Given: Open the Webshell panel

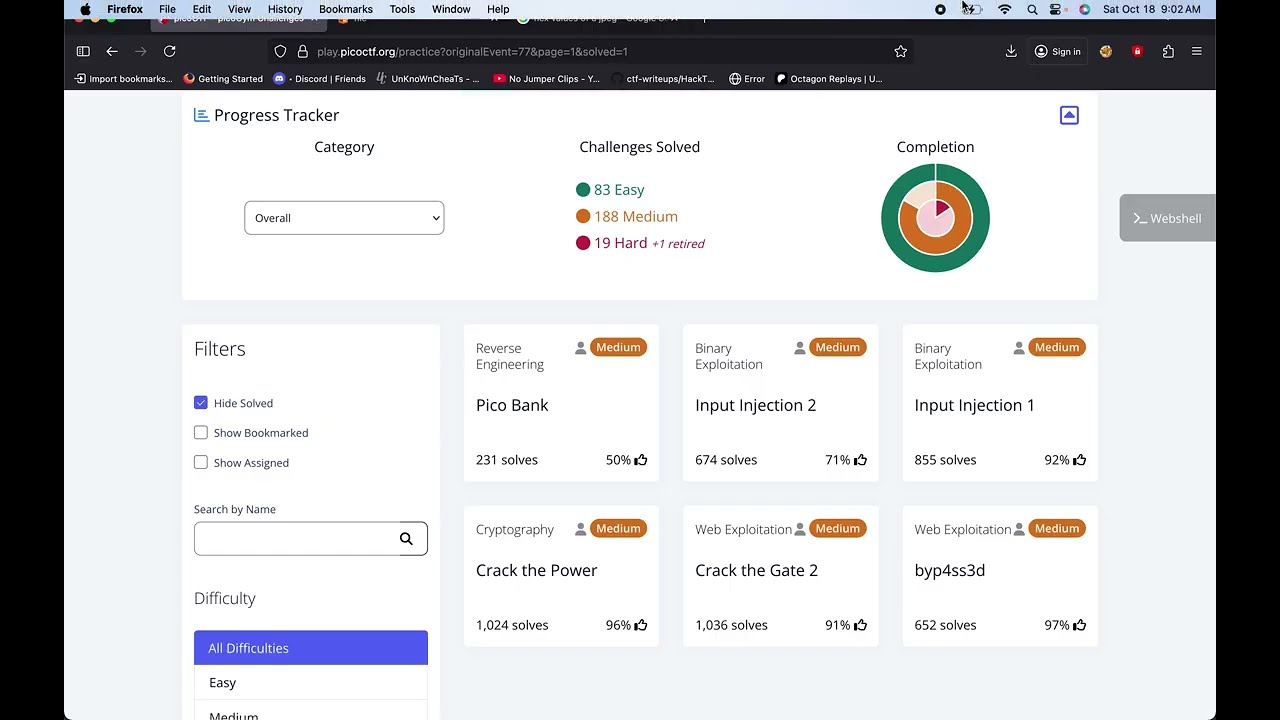Looking at the screenshot, I should tap(1167, 218).
